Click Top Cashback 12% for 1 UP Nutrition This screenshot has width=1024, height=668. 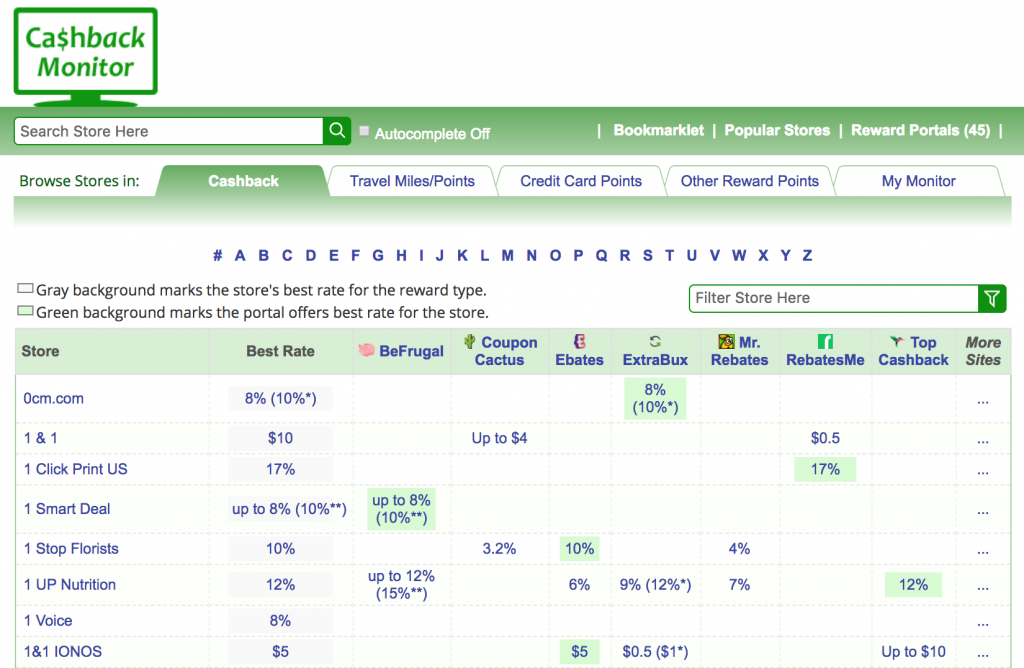(913, 584)
